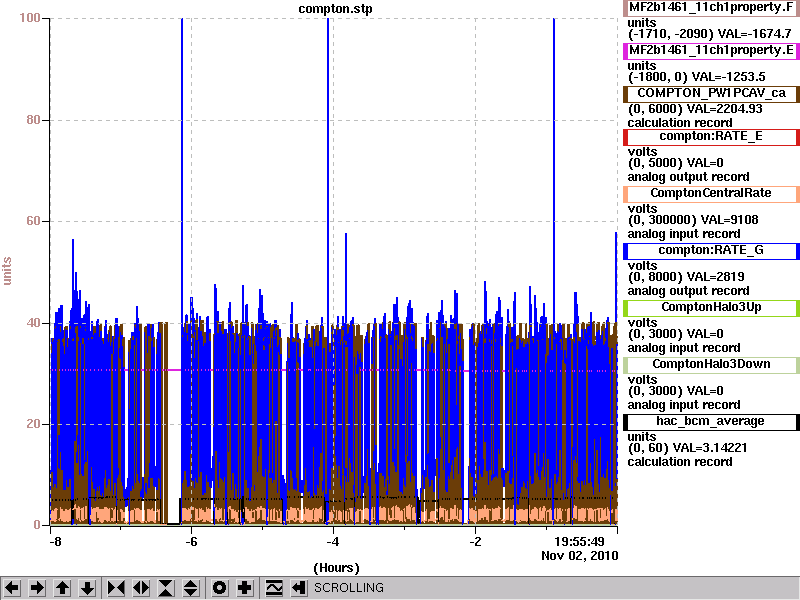The height and width of the screenshot is (600, 800).
Task: Click the compton.stp graph title
Action: click(335, 9)
